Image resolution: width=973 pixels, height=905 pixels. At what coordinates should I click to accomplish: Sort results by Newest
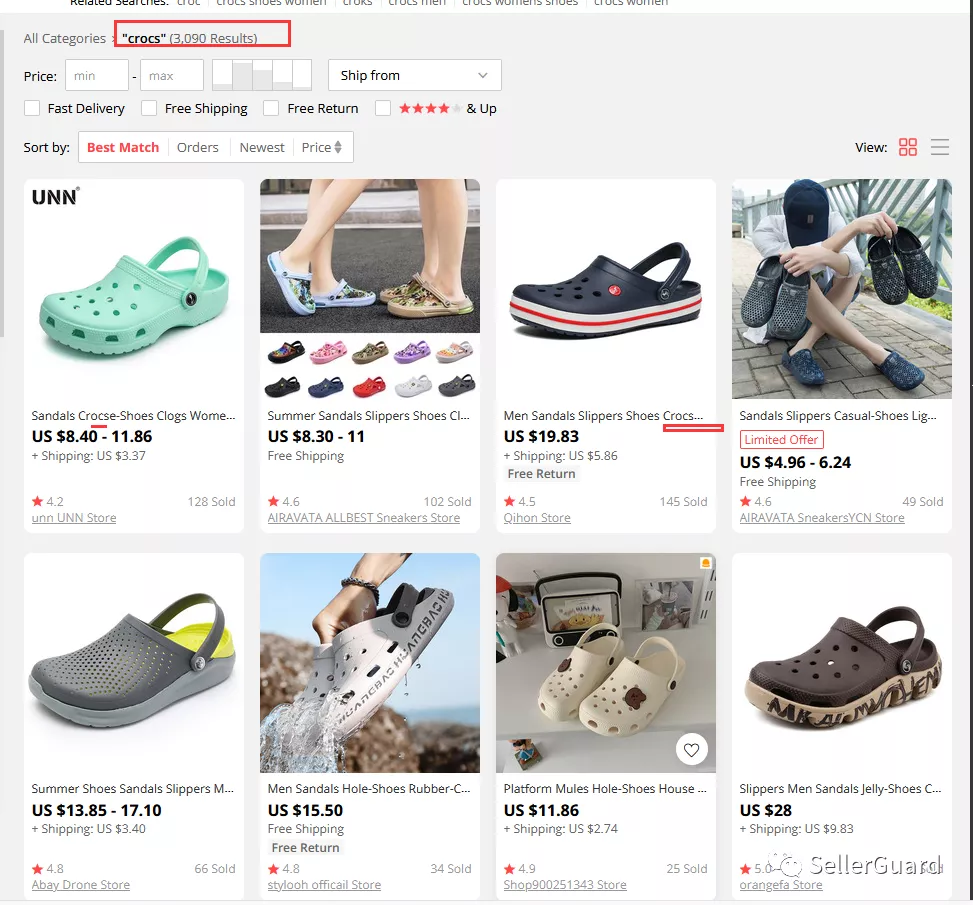tap(262, 147)
